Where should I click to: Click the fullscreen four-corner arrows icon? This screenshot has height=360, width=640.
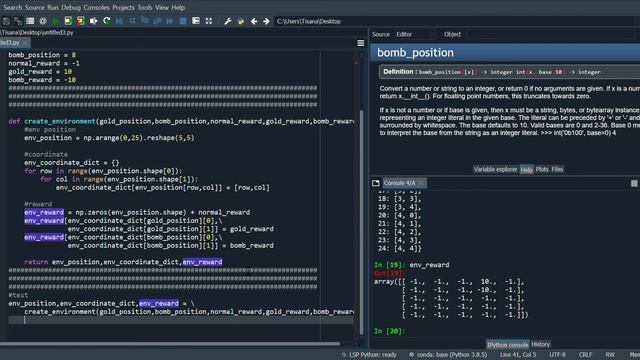[x=209, y=21]
